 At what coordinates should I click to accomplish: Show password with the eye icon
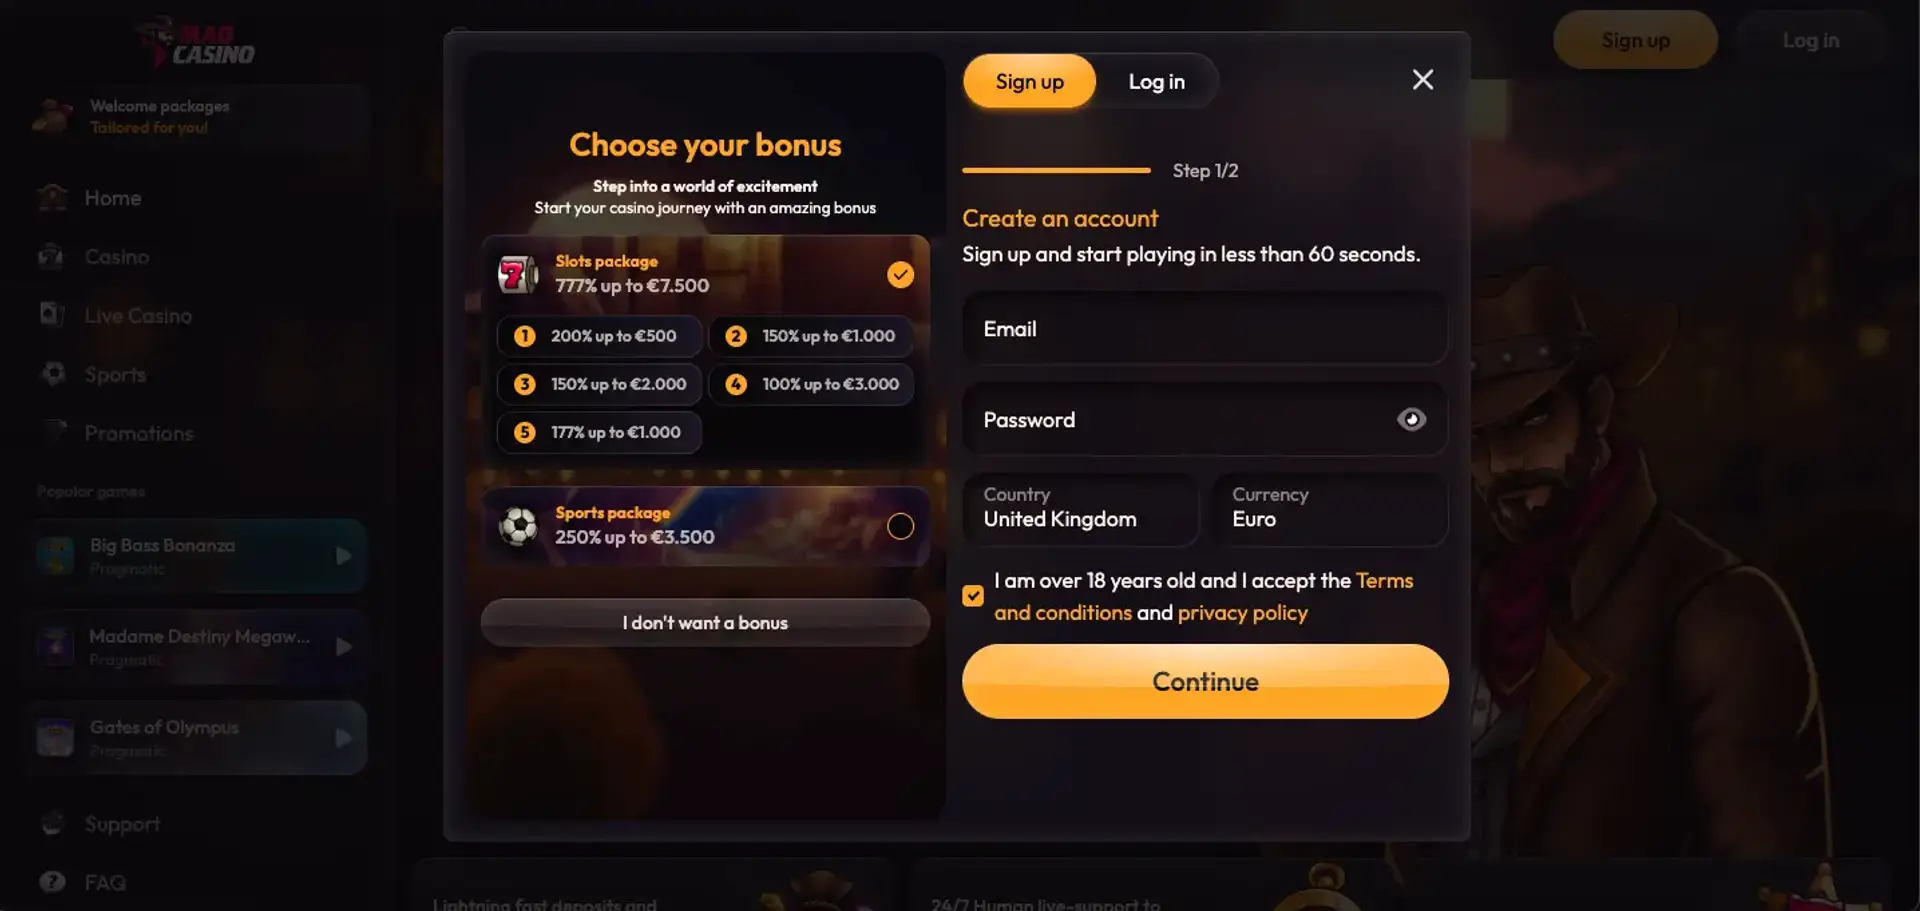(x=1411, y=420)
